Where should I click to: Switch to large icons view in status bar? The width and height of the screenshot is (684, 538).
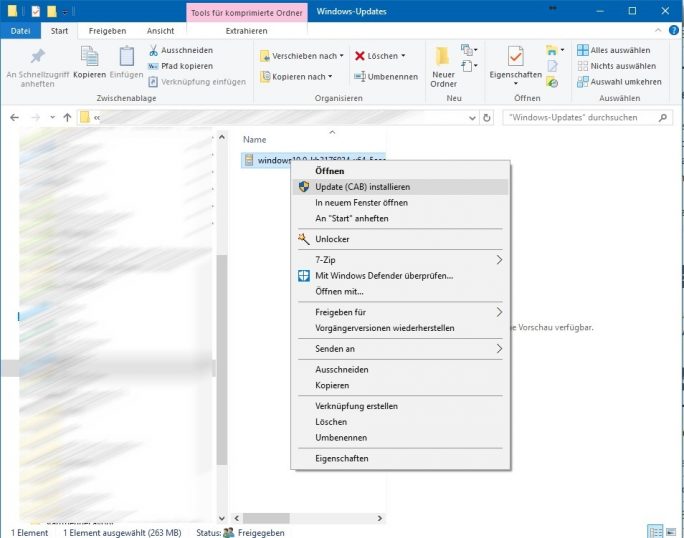(x=671, y=531)
